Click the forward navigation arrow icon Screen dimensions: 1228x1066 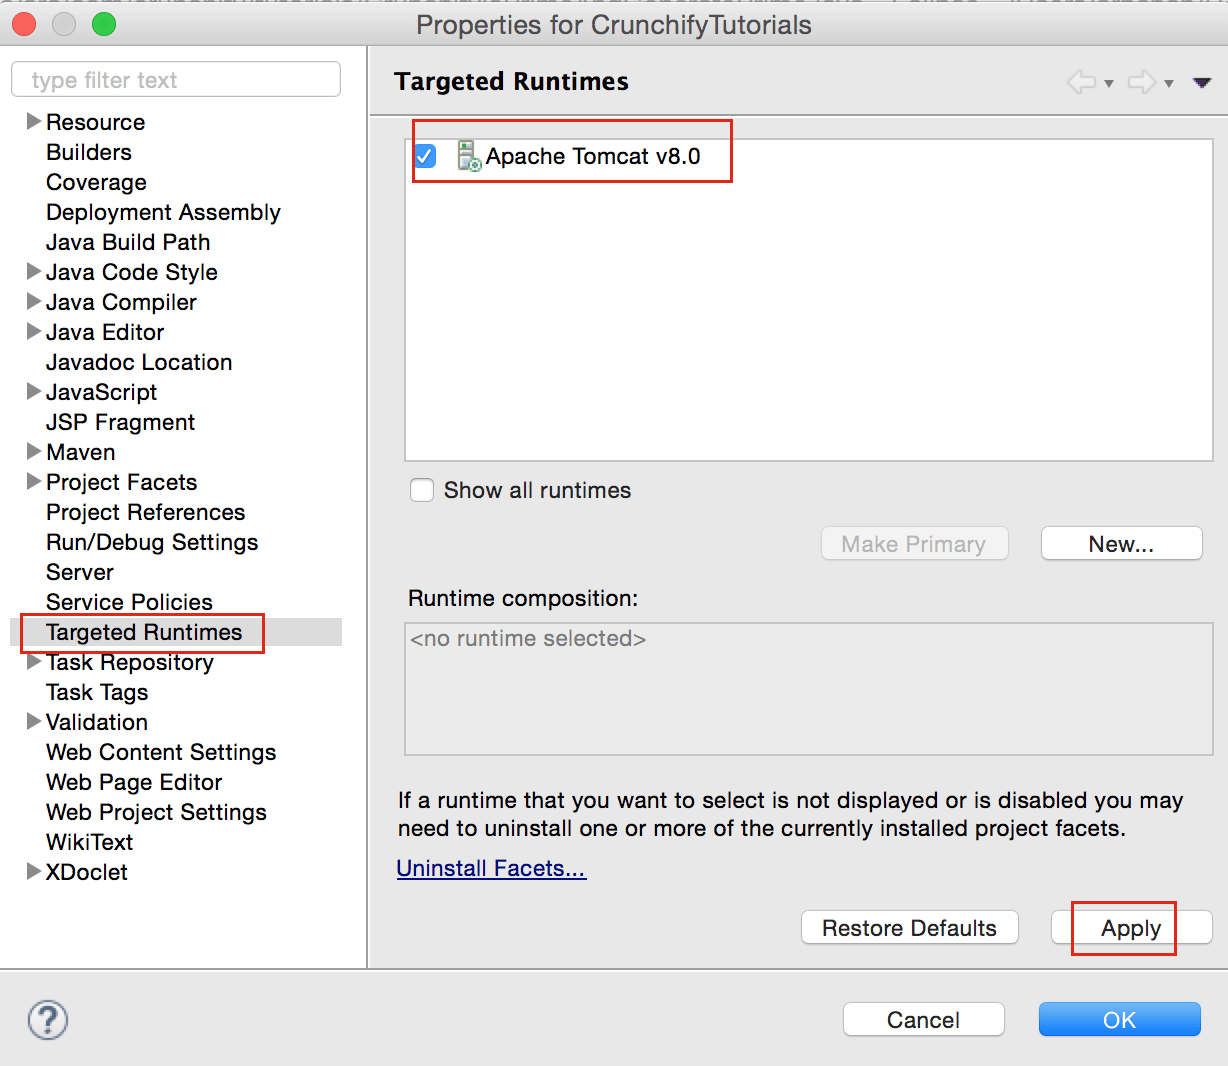(x=1141, y=82)
